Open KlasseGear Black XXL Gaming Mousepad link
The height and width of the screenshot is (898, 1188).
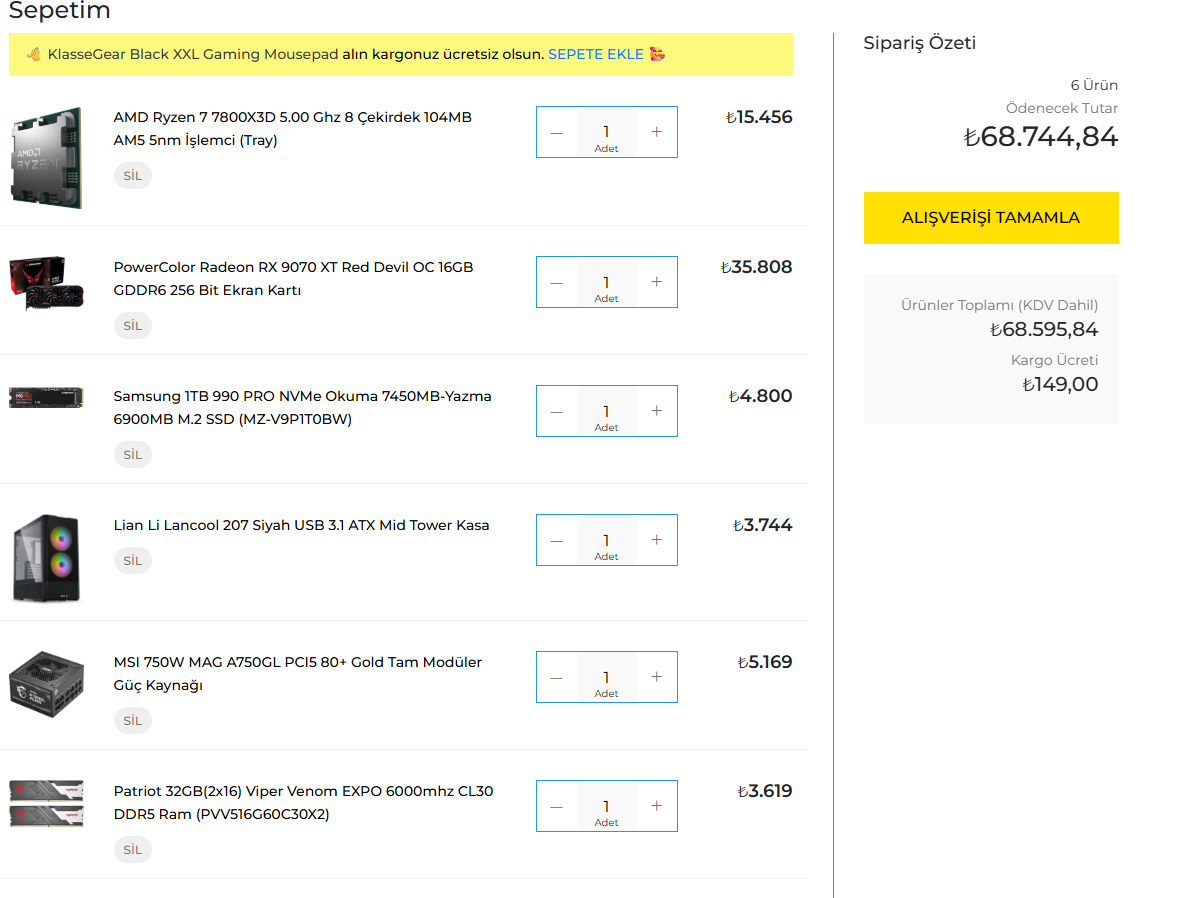[192, 54]
